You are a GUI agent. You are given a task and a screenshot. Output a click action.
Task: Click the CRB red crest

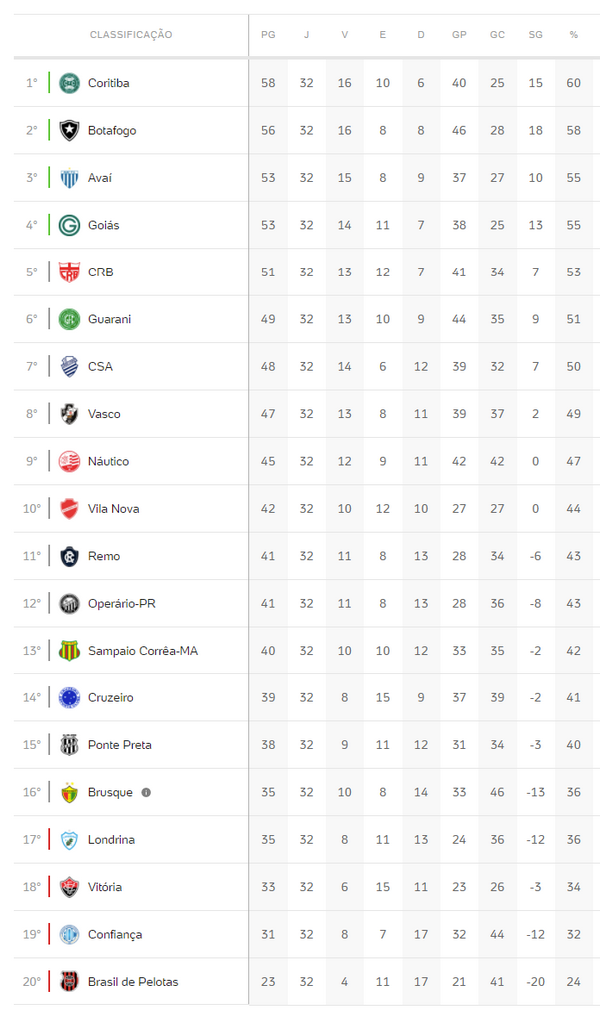69,272
